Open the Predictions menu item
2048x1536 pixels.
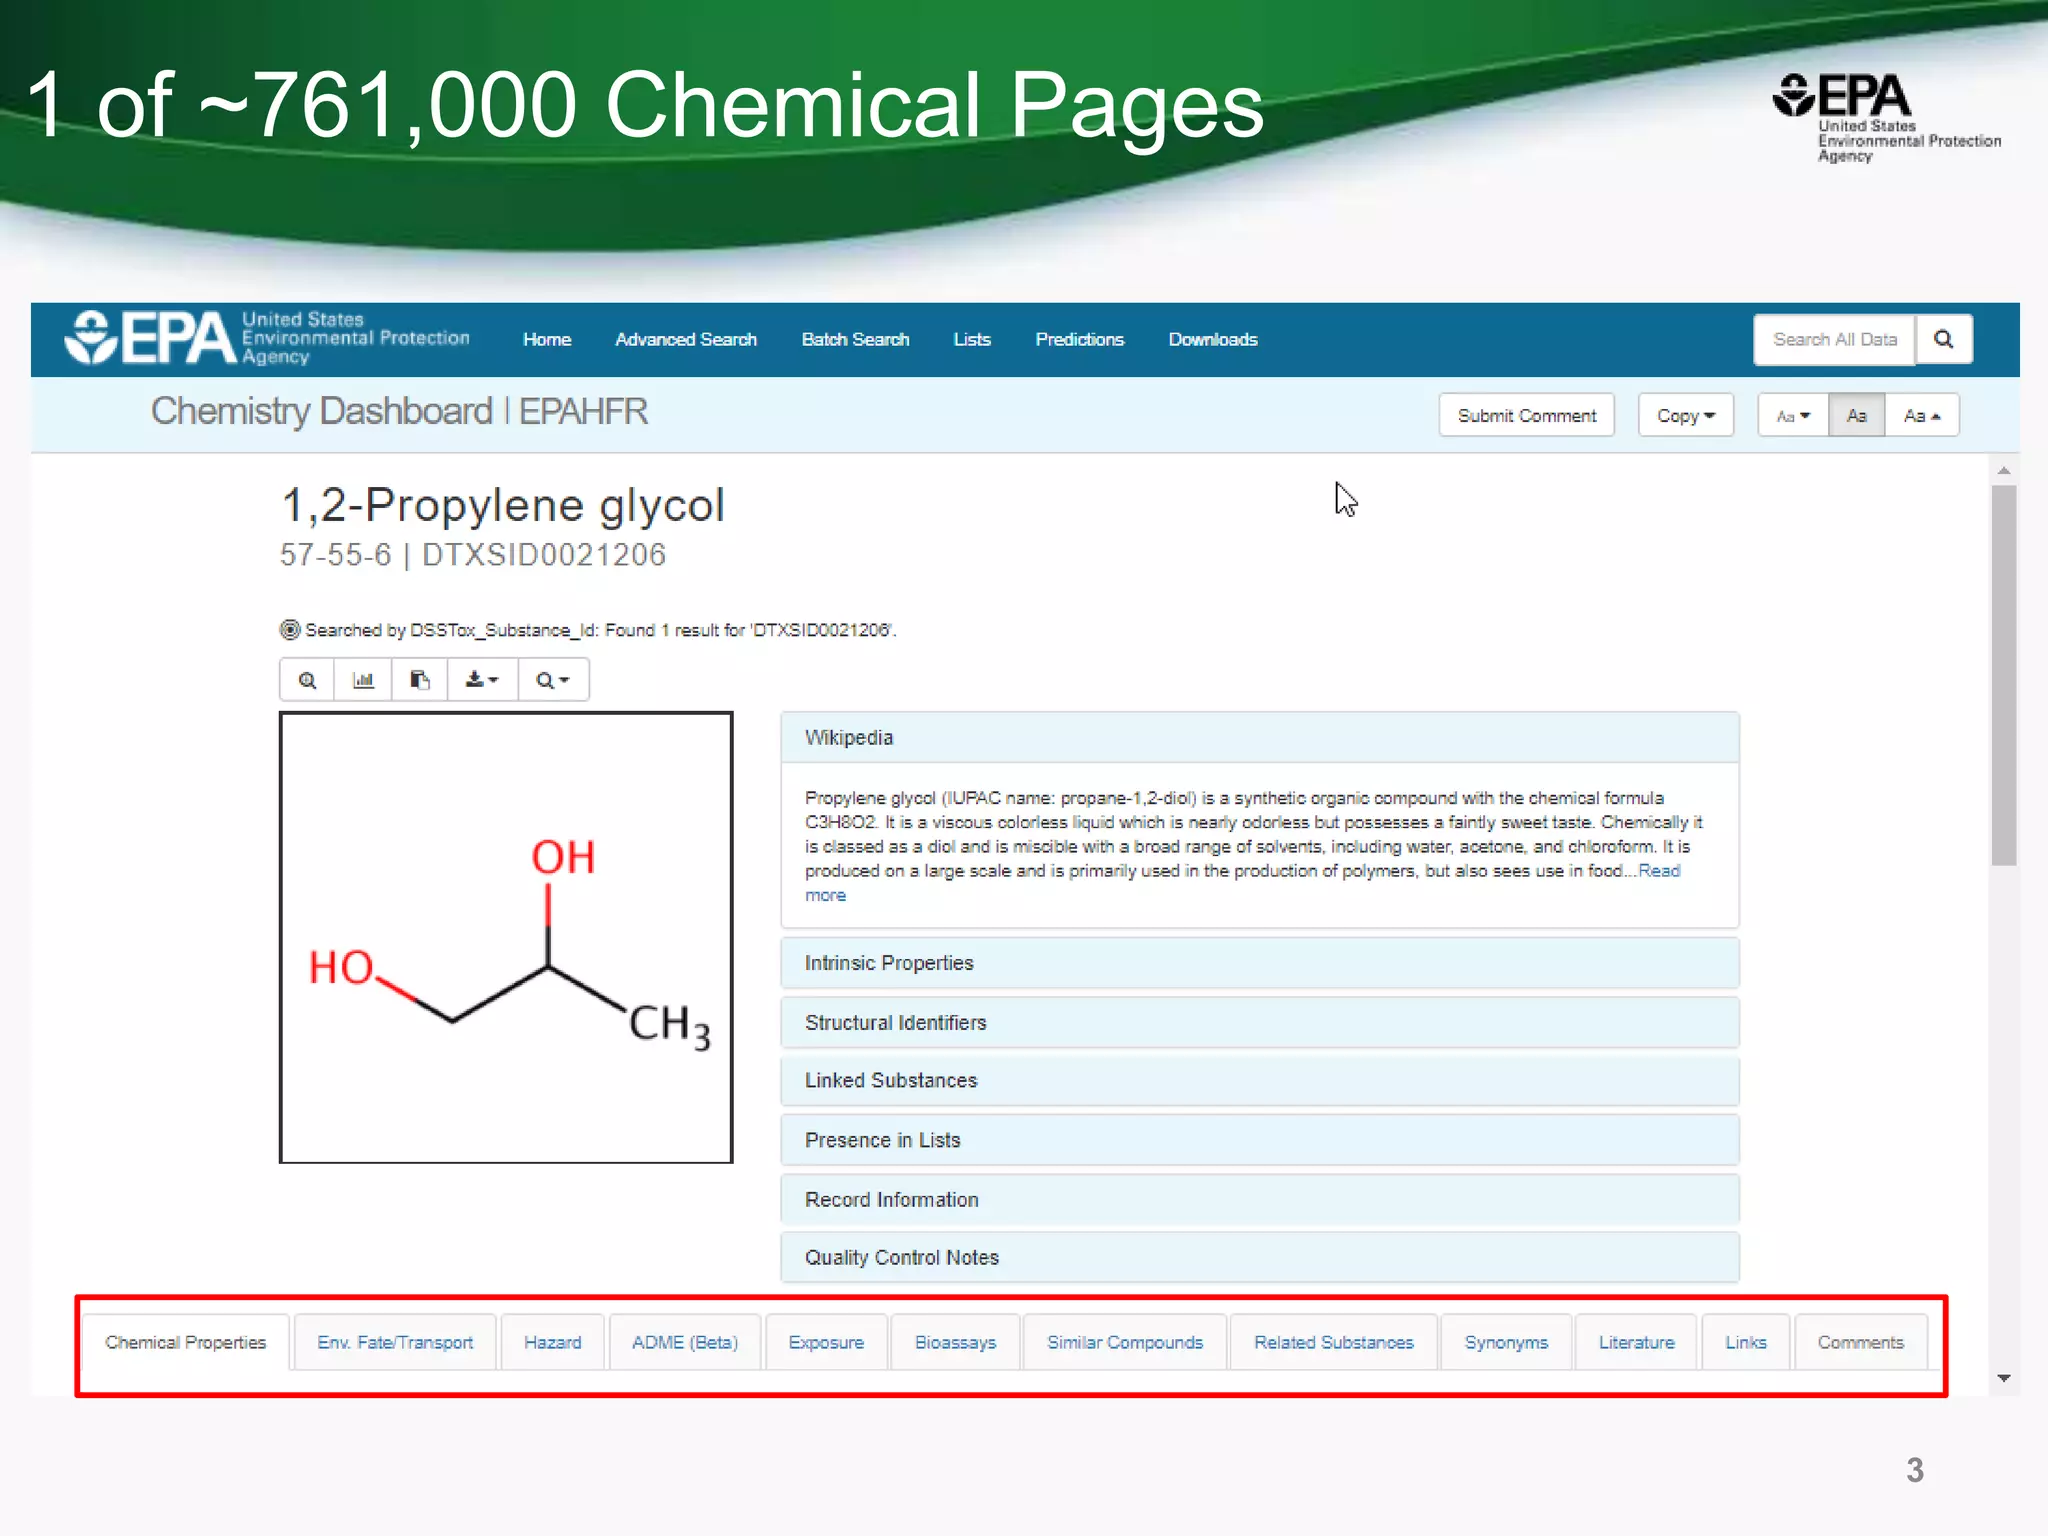[1079, 339]
